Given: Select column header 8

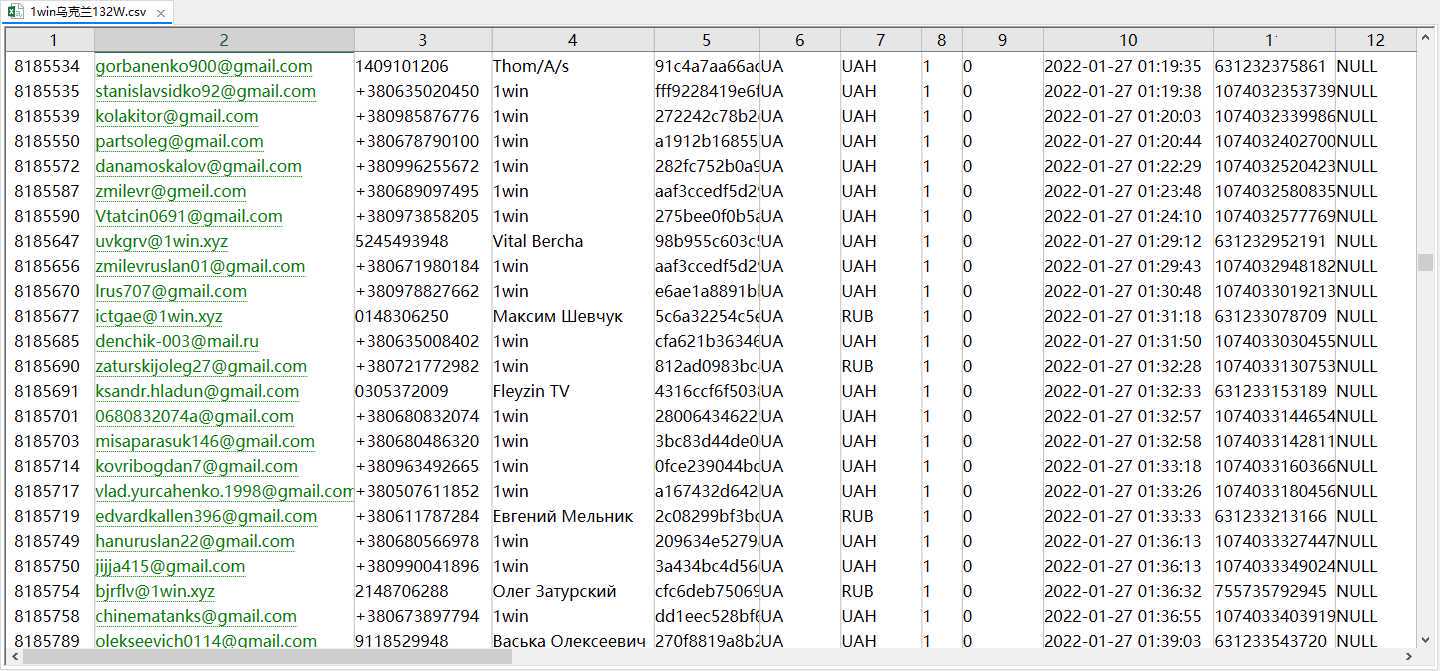Looking at the screenshot, I should [x=942, y=40].
